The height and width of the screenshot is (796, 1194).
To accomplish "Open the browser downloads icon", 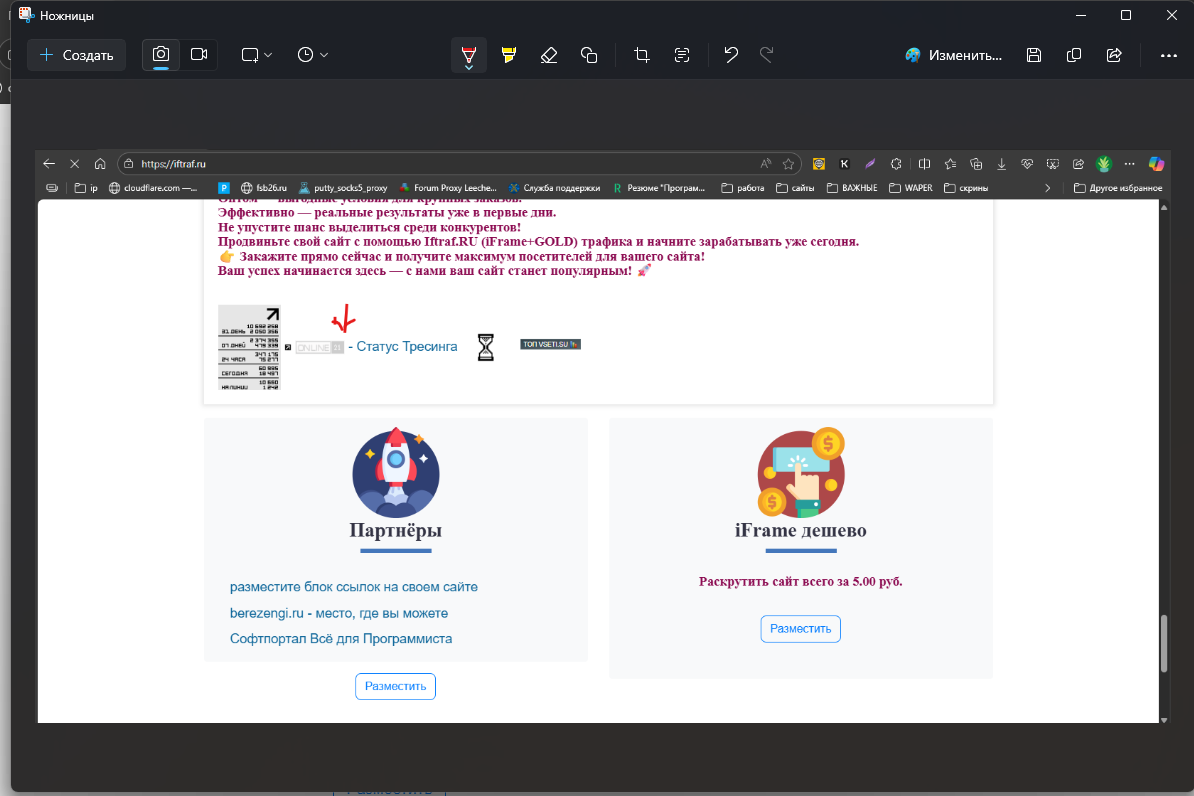I will coord(1001,164).
